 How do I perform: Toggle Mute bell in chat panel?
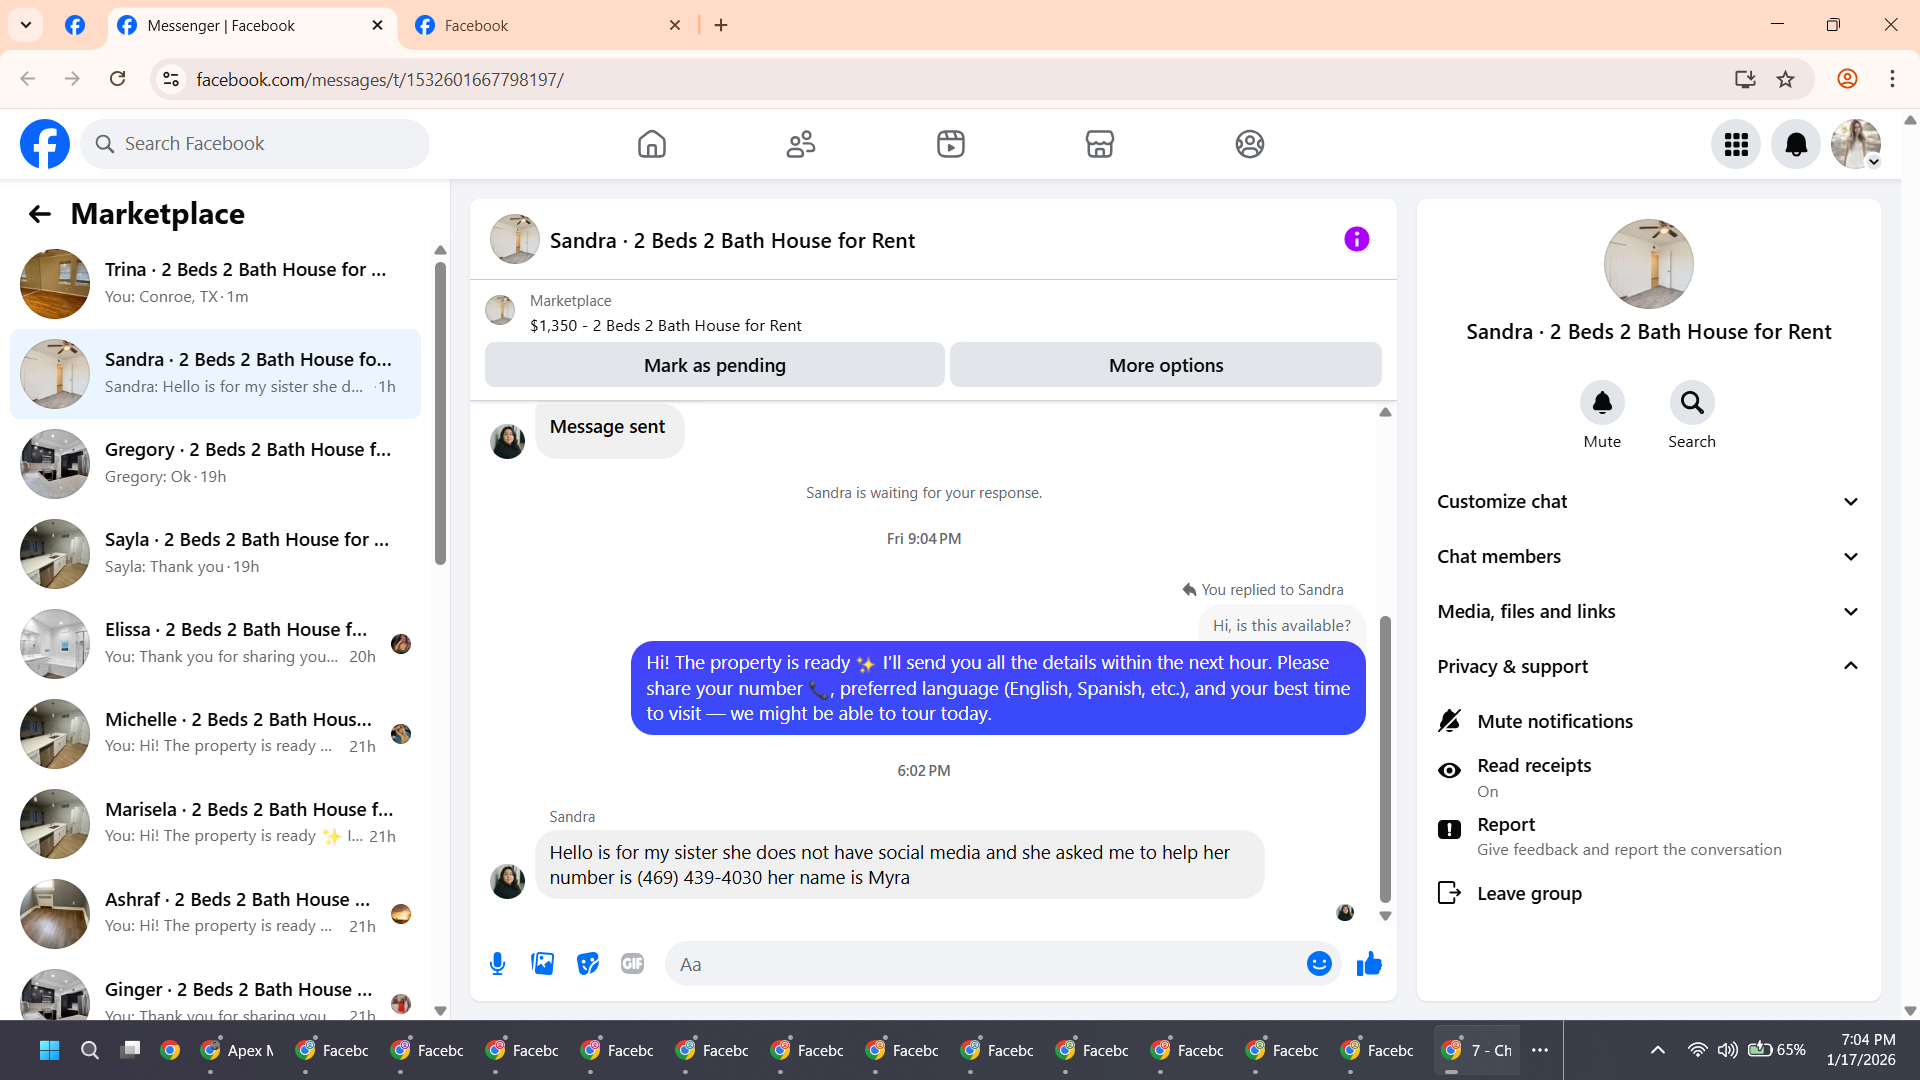click(x=1601, y=404)
